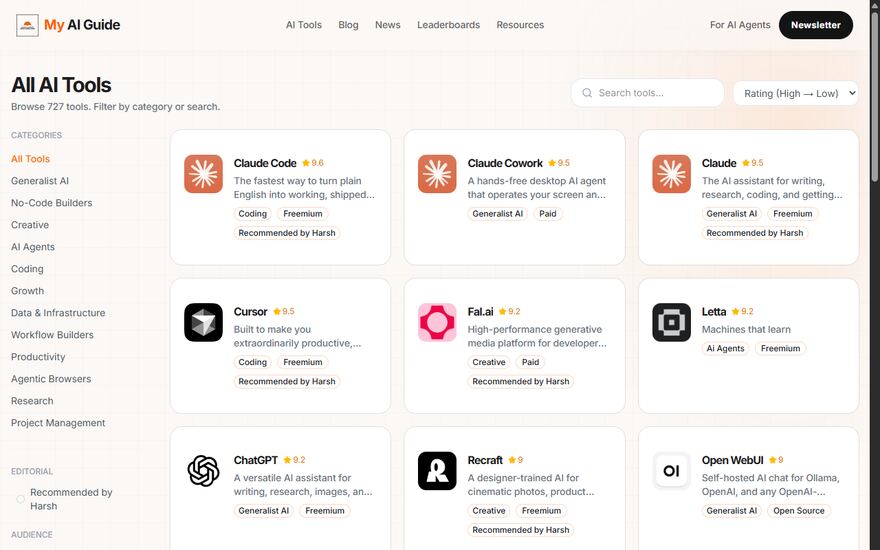The image size is (880, 550).
Task: Filter by the Research category
Action: tap(32, 401)
